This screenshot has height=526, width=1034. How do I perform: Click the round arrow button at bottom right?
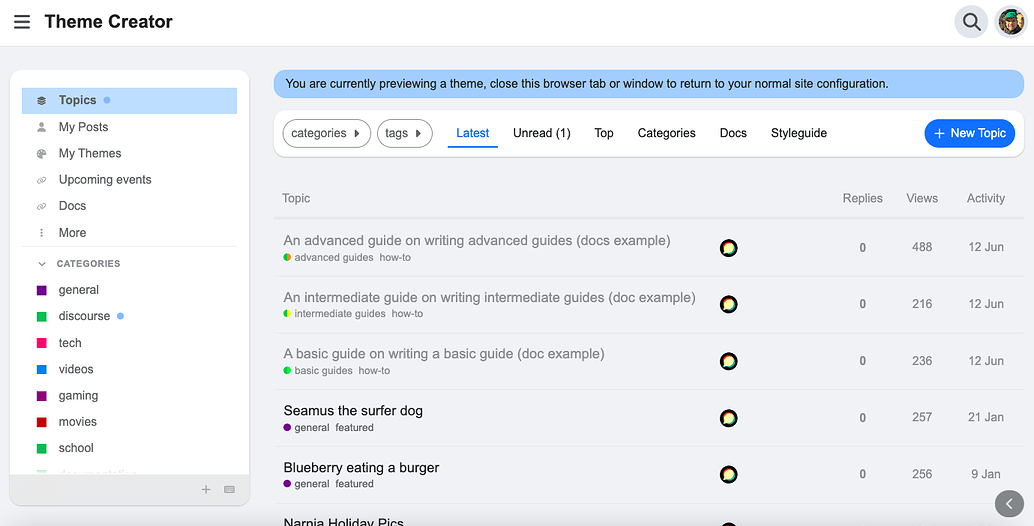click(1010, 504)
